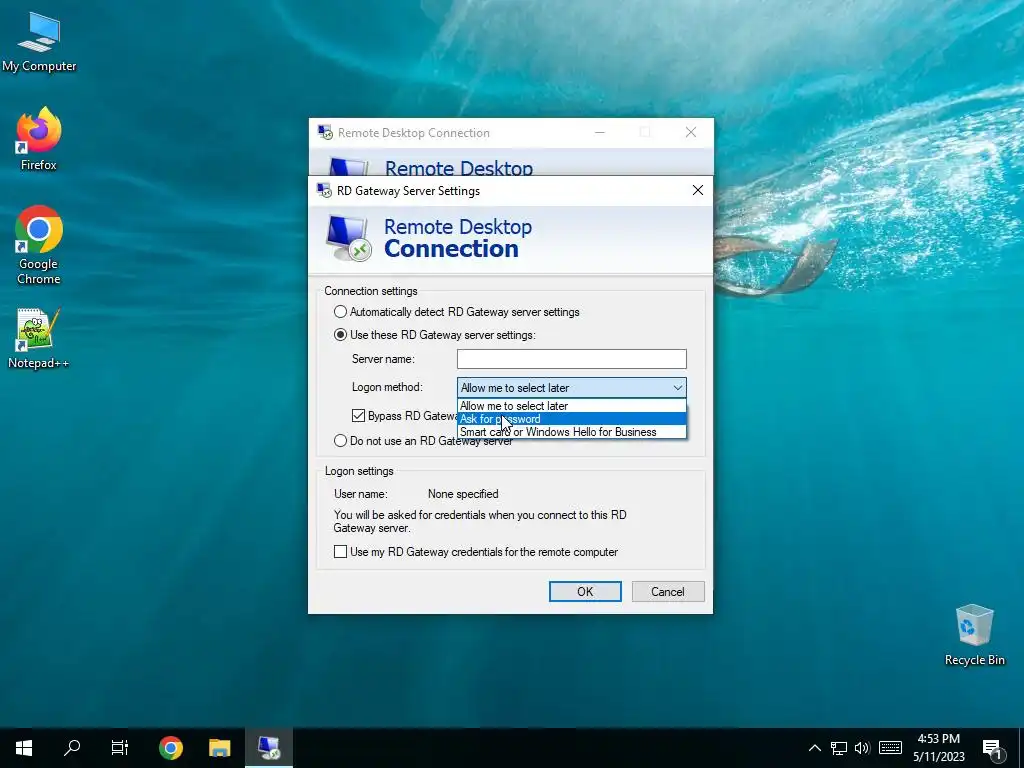Screen dimensions: 1024x768
Task: Open the Recycle Bin icon
Action: pyautogui.click(x=974, y=635)
